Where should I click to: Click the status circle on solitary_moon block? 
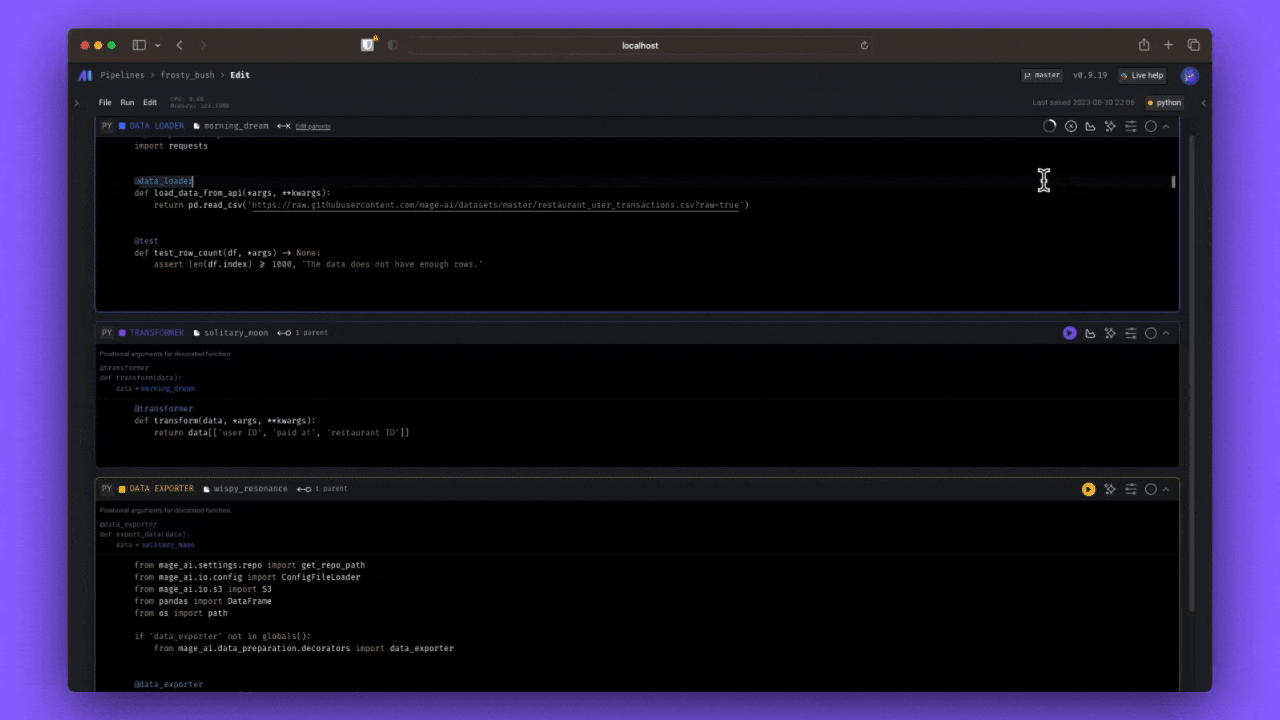click(1151, 332)
